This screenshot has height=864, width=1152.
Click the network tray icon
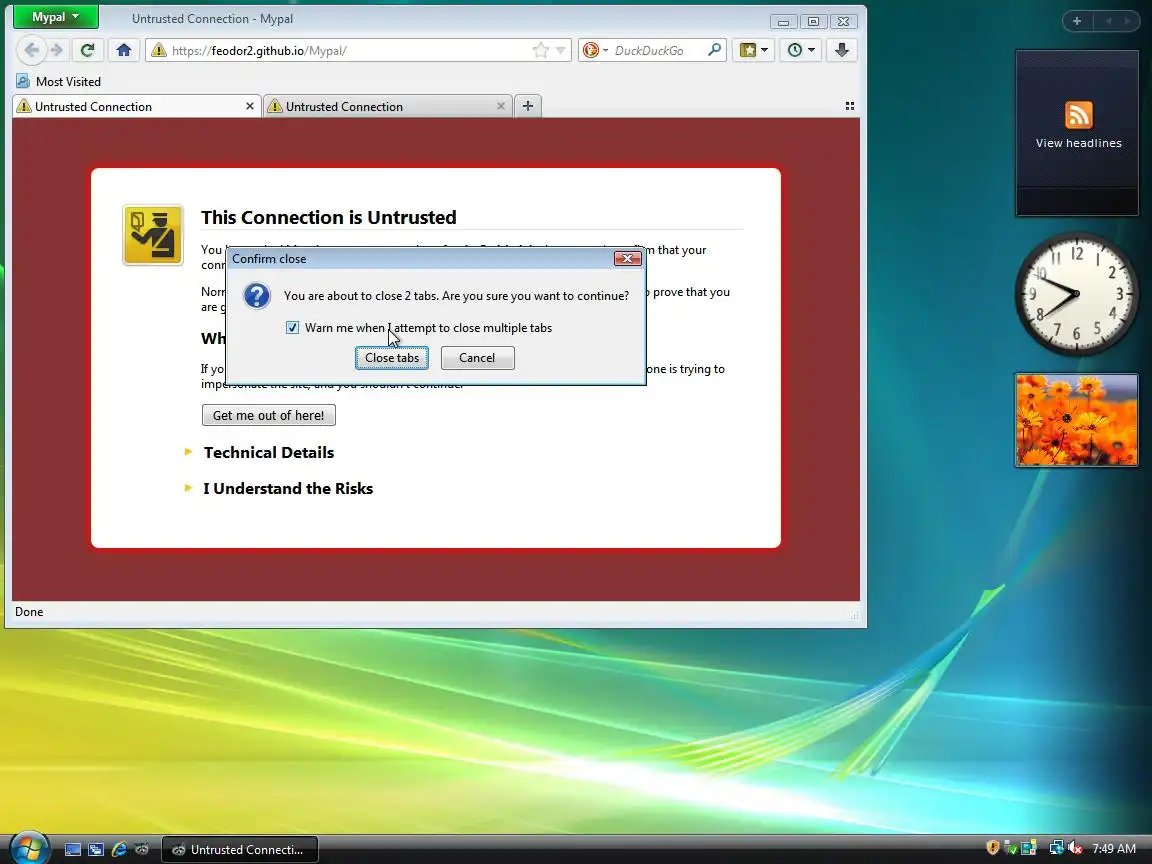click(1056, 848)
